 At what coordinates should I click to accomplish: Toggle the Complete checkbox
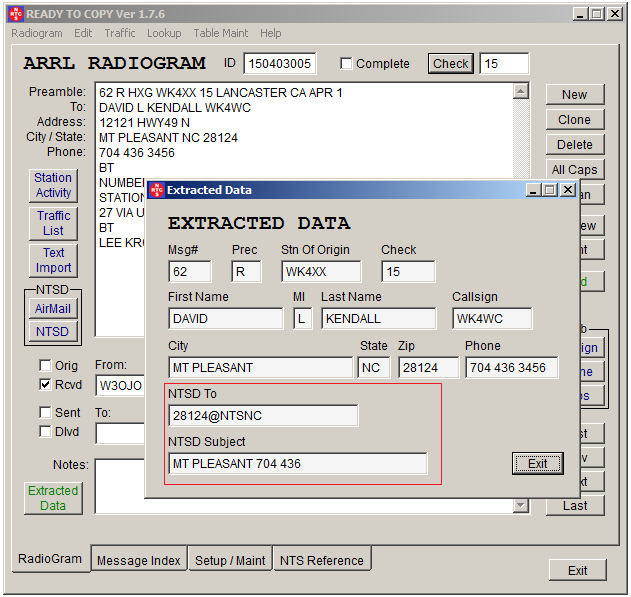(346, 64)
